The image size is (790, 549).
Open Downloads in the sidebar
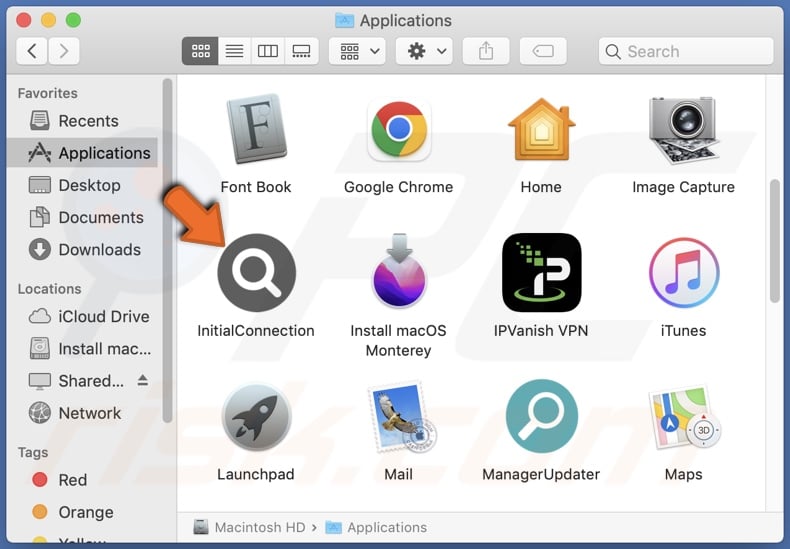click(83, 249)
